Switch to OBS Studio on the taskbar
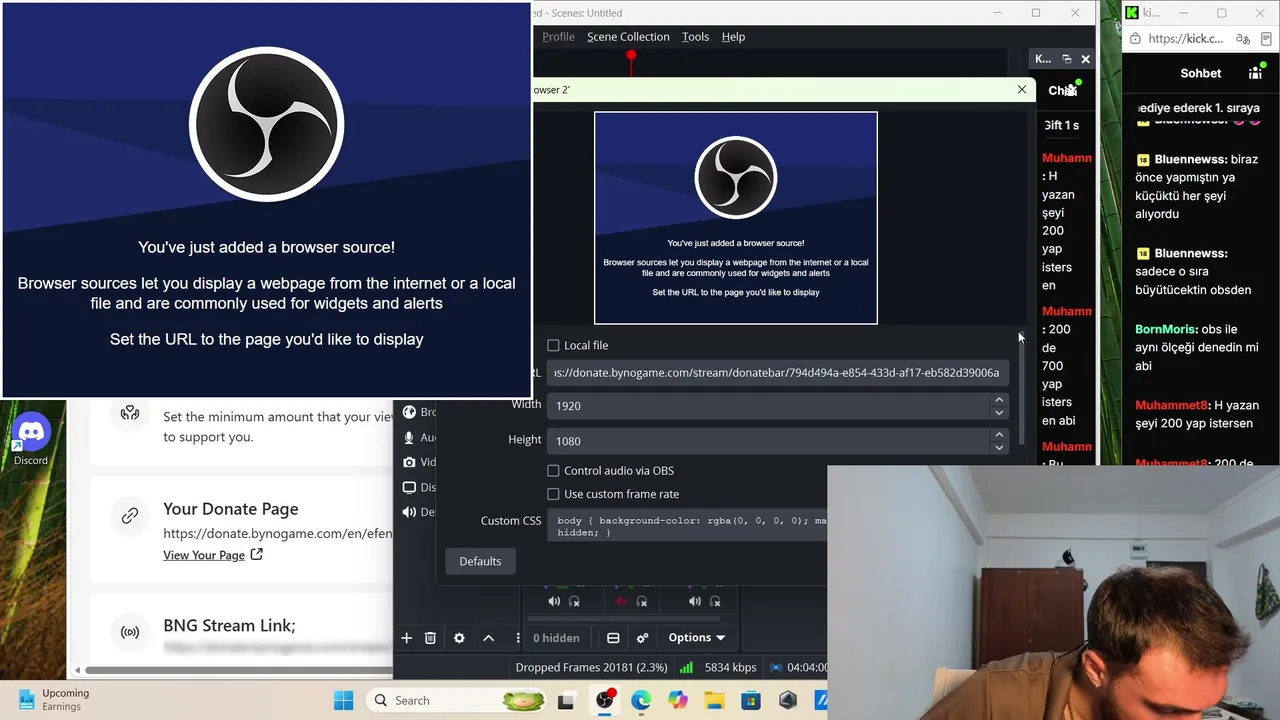 [604, 700]
